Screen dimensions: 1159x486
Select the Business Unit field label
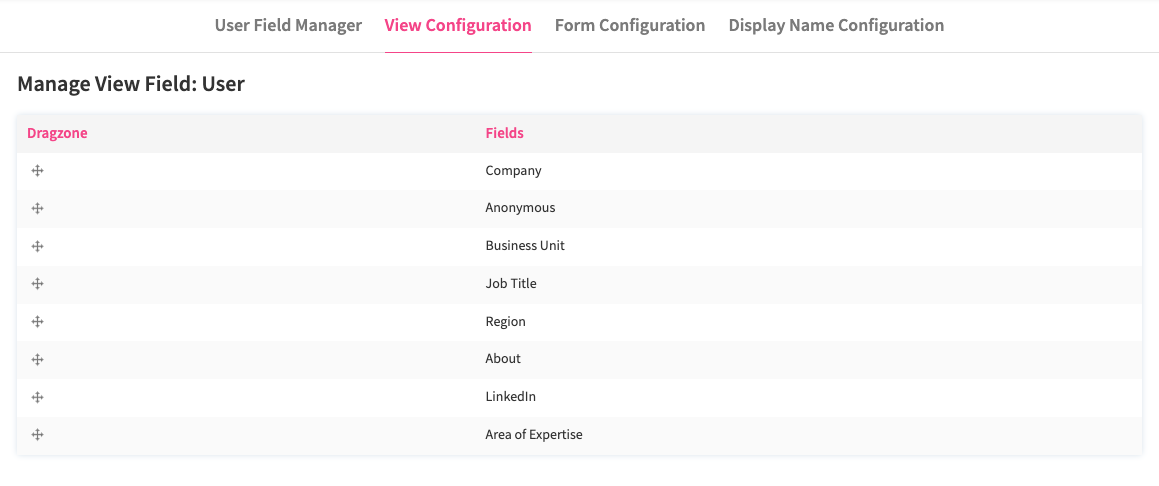pyautogui.click(x=525, y=246)
